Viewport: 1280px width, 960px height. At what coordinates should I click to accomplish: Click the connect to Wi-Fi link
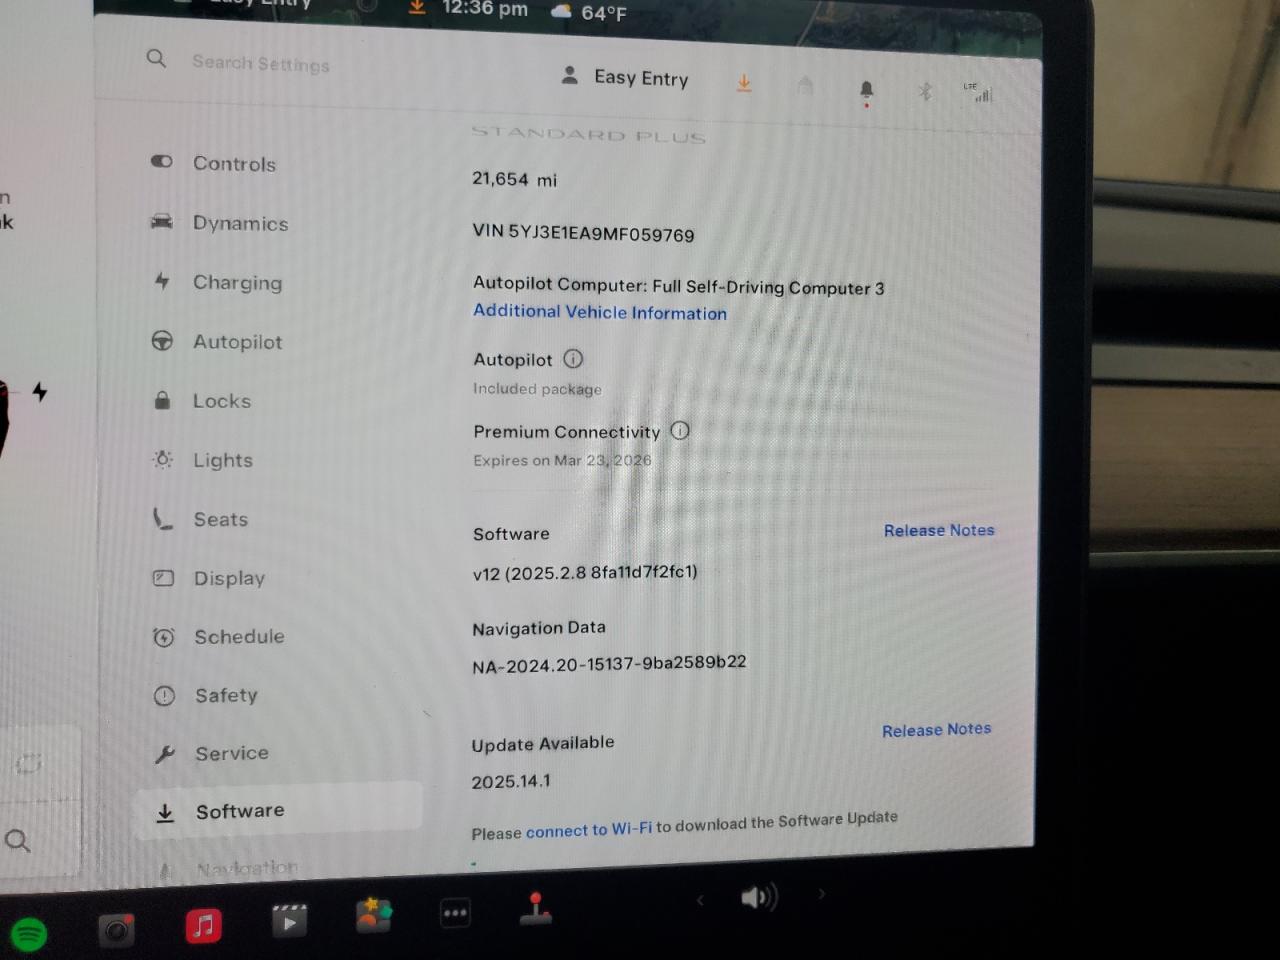click(x=589, y=830)
